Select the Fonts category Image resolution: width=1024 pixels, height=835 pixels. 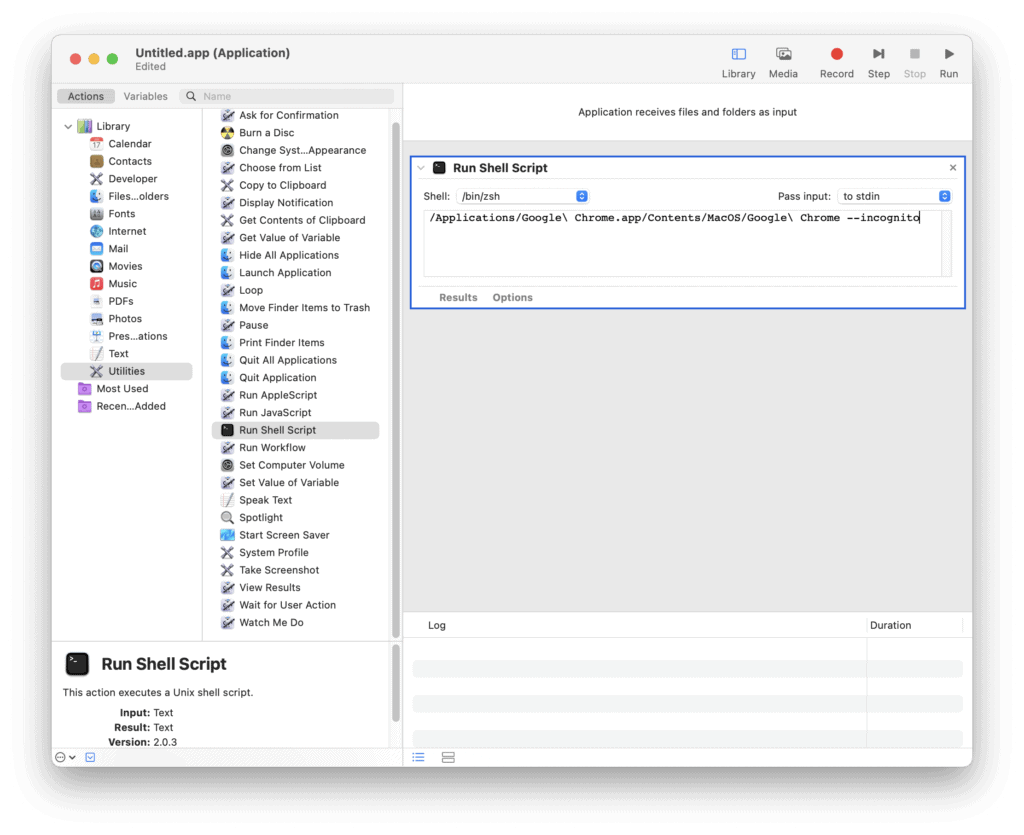tap(121, 214)
